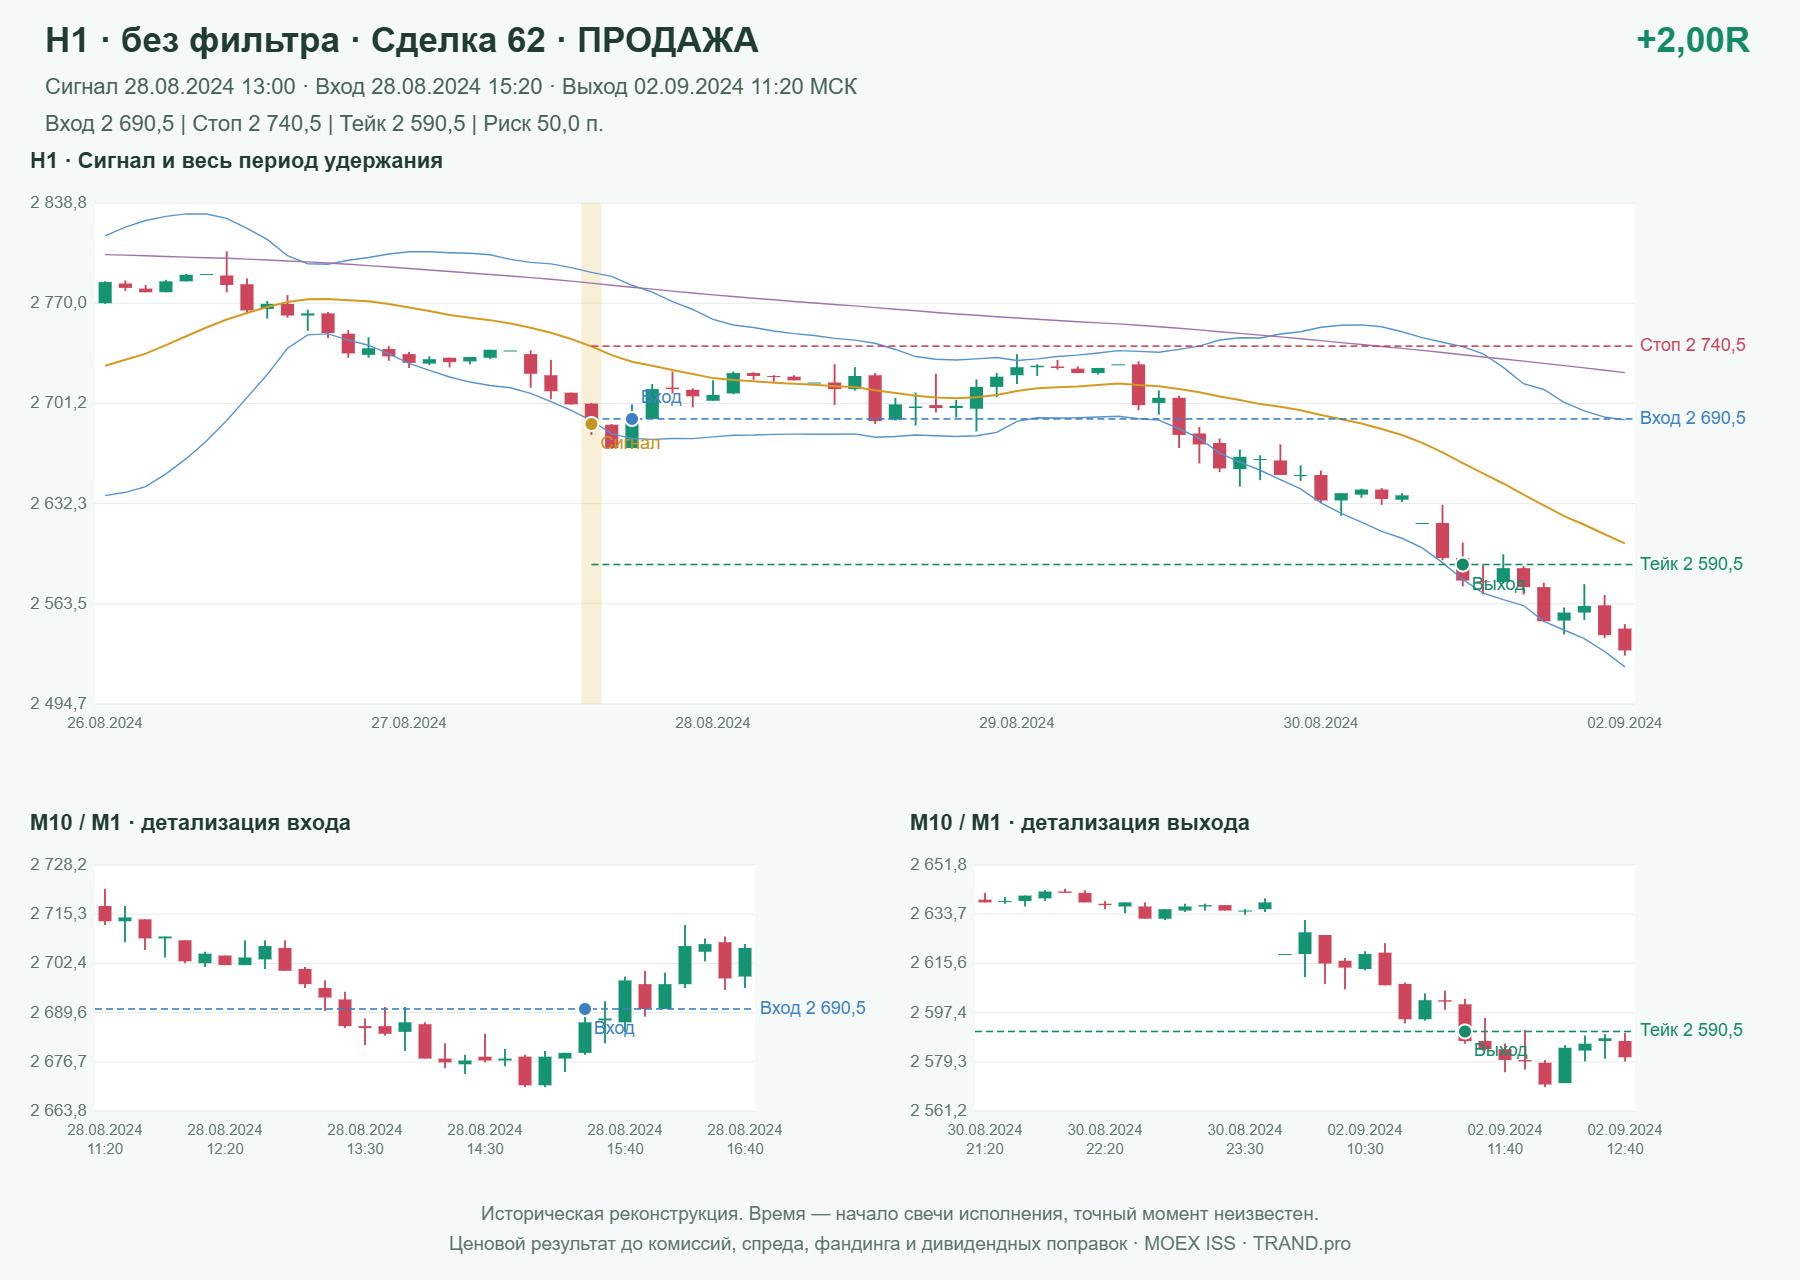Viewport: 1800px width, 1280px height.
Task: Click heading 'M10 / M1 · детализация выхода'
Action: [1079, 823]
